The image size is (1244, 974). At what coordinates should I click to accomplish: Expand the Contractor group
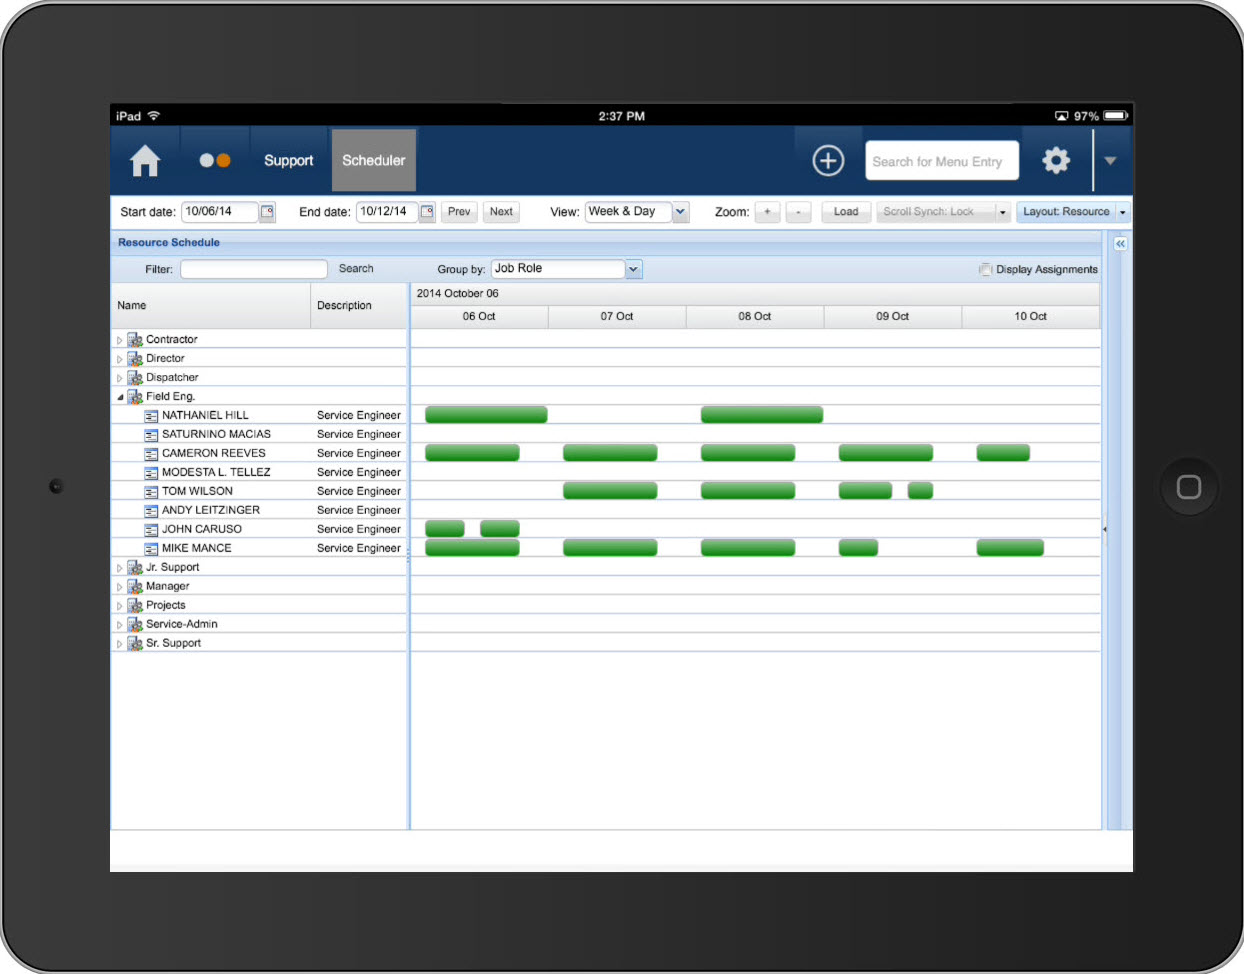coord(119,339)
